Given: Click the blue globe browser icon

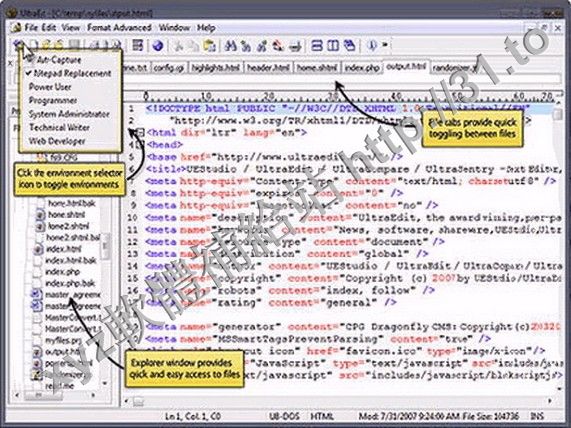Looking at the screenshot, I should (x=157, y=46).
